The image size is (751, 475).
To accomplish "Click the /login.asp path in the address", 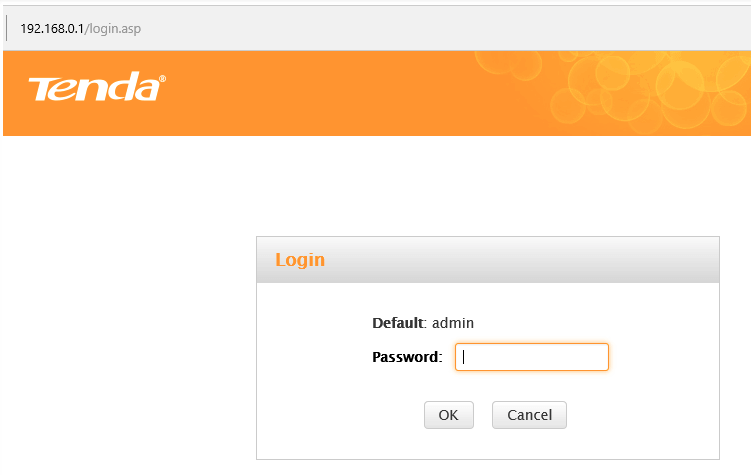I will click(113, 29).
